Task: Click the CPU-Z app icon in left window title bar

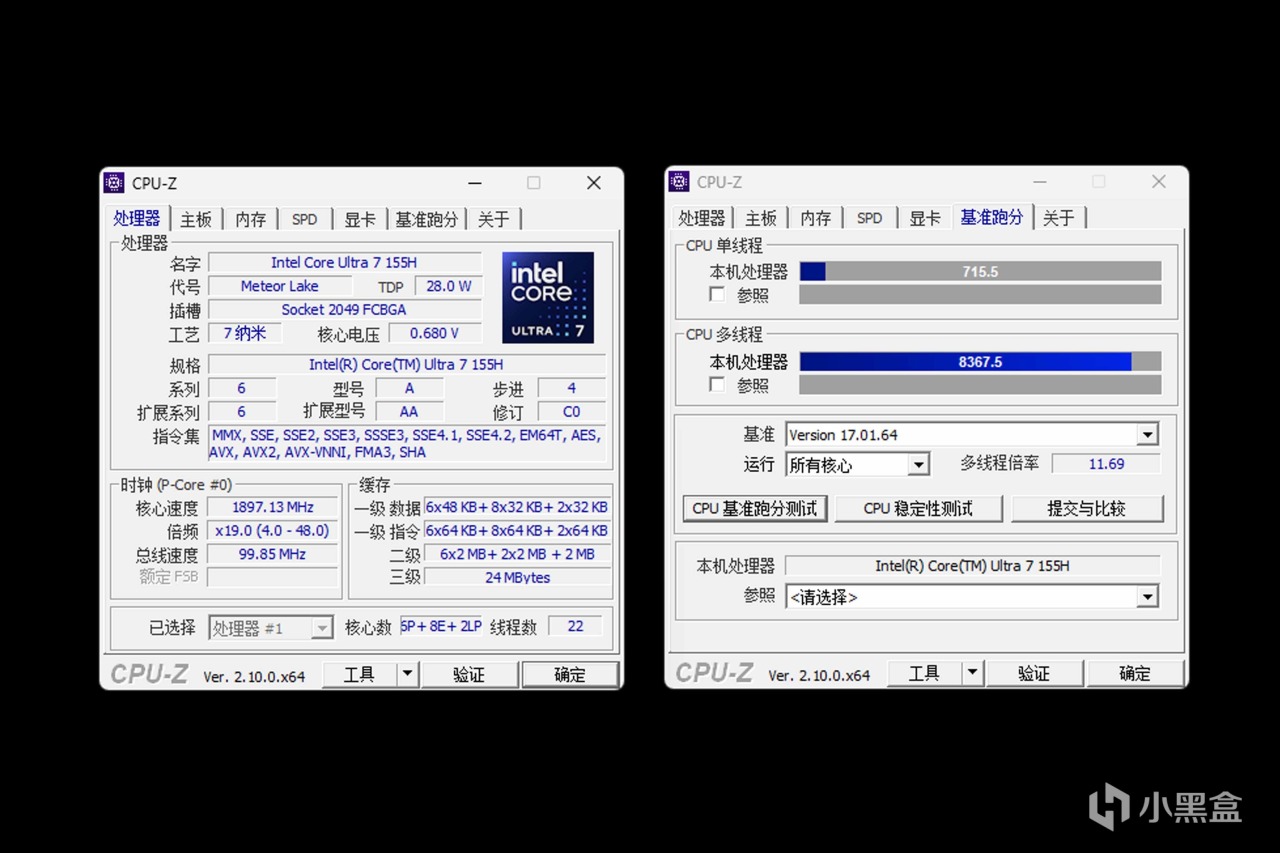Action: coord(114,183)
